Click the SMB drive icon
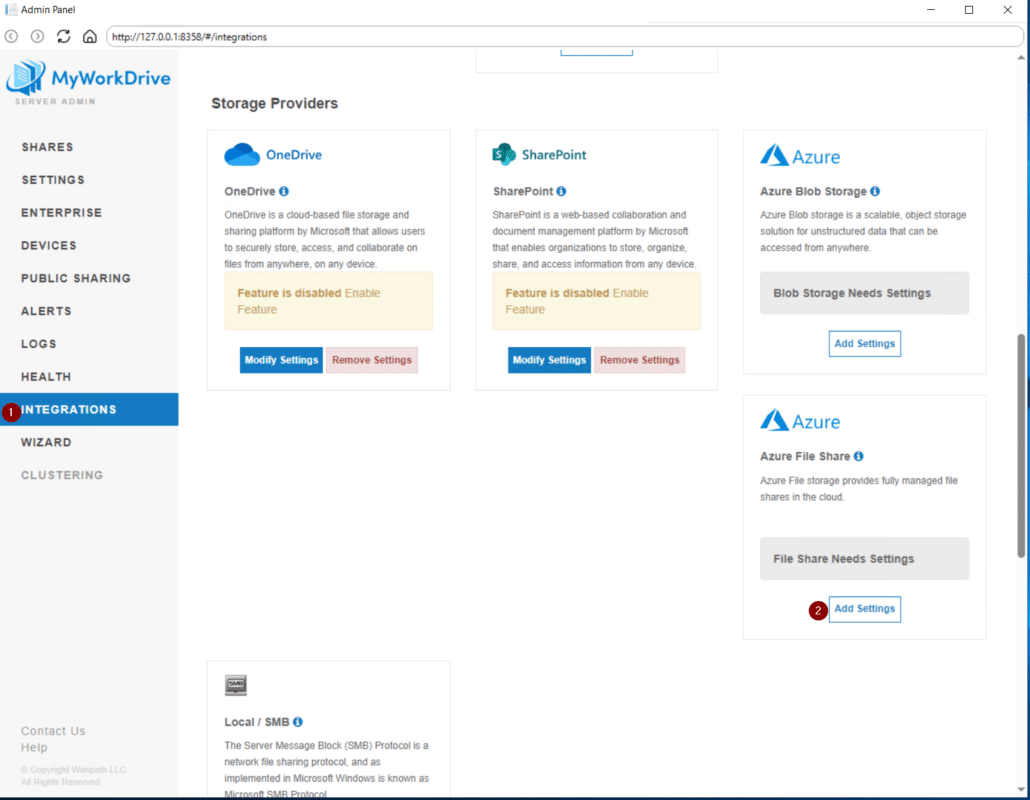 pyautogui.click(x=236, y=684)
